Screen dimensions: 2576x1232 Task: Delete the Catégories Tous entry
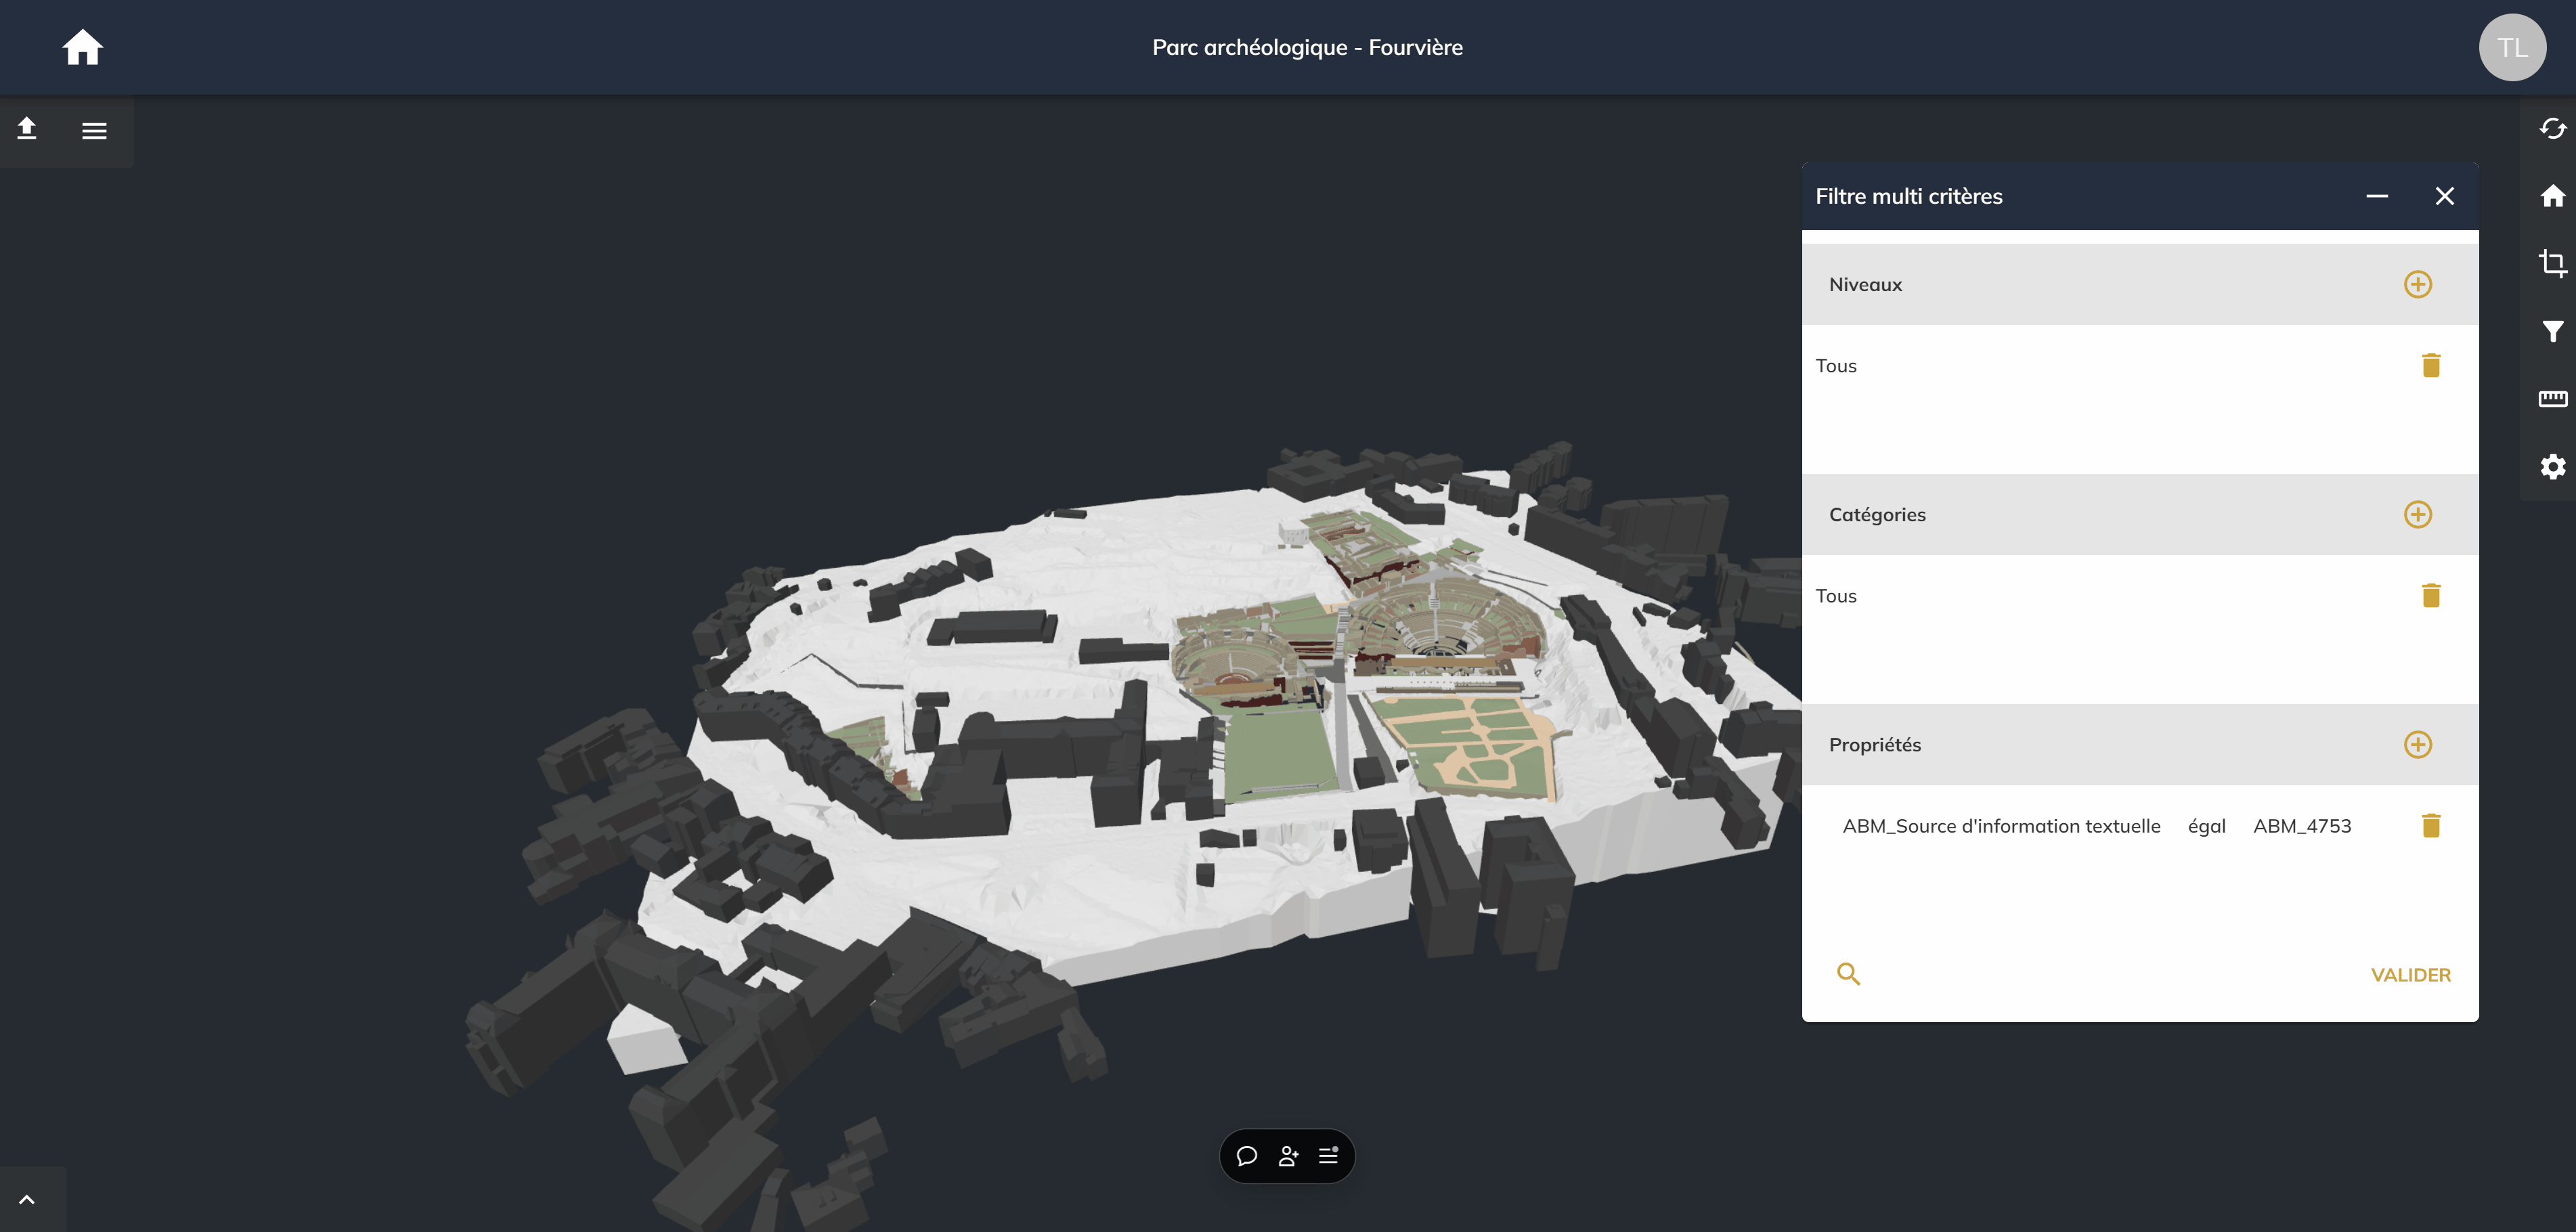point(2430,595)
